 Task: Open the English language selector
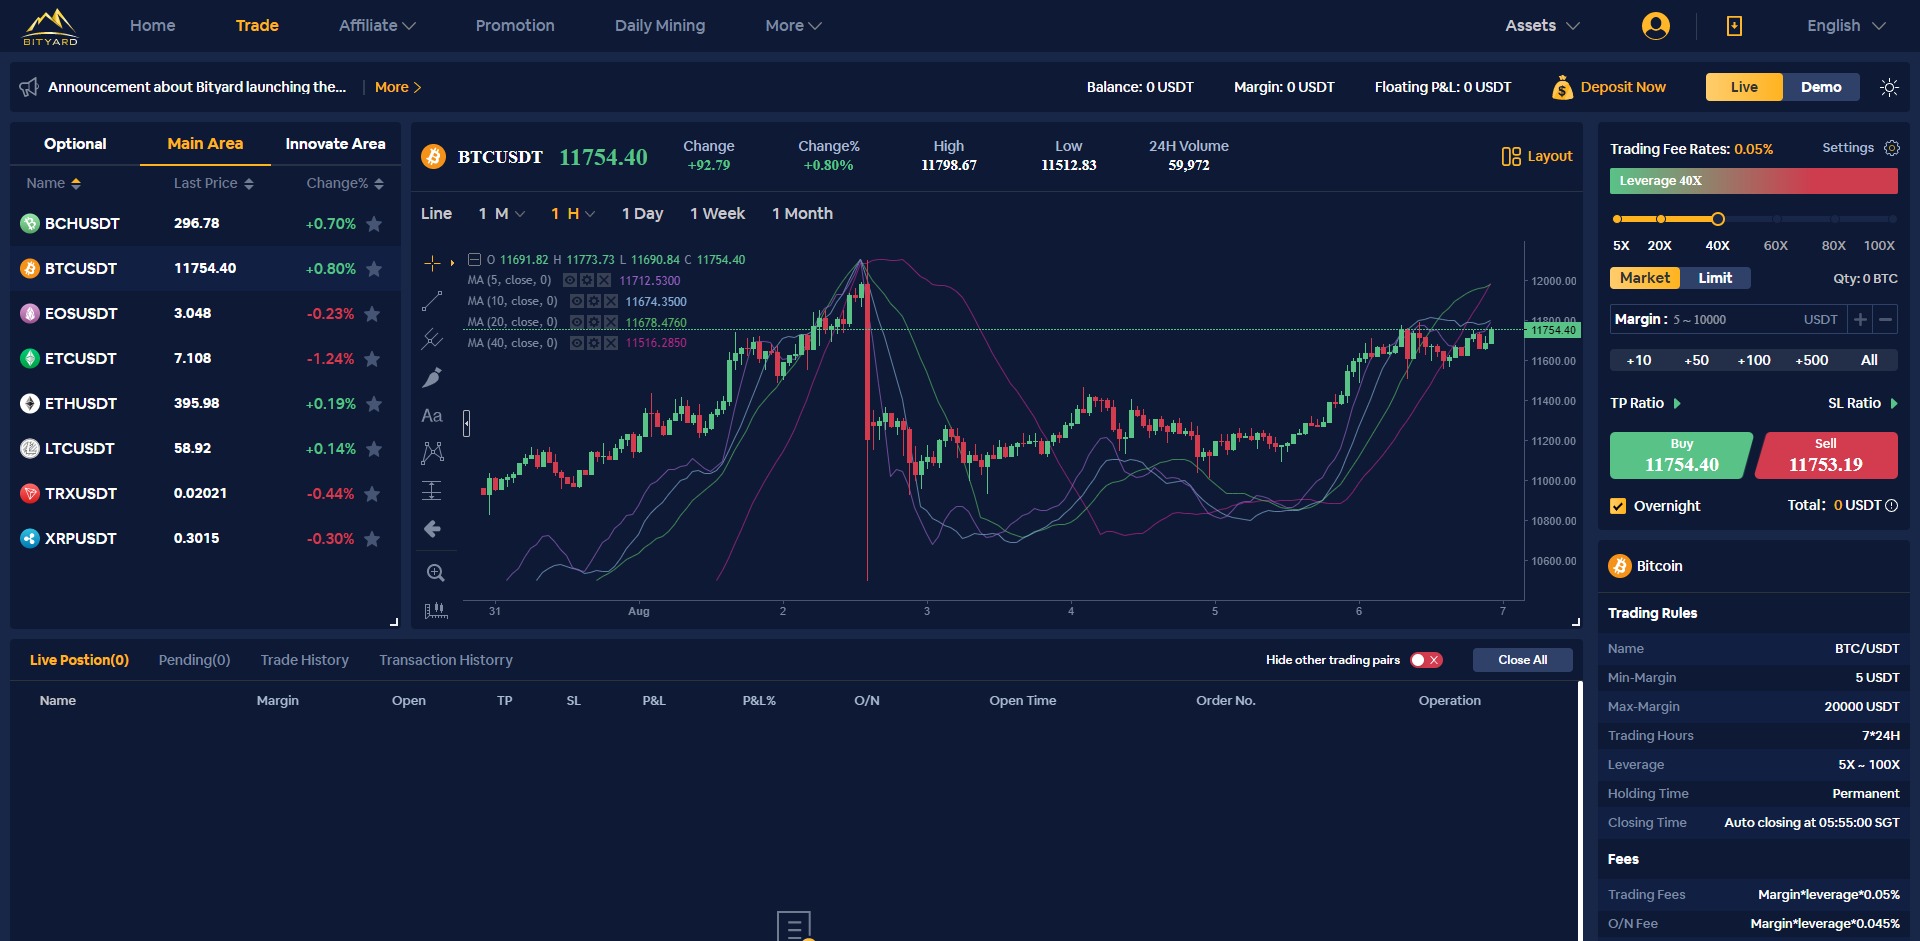[x=1843, y=25]
